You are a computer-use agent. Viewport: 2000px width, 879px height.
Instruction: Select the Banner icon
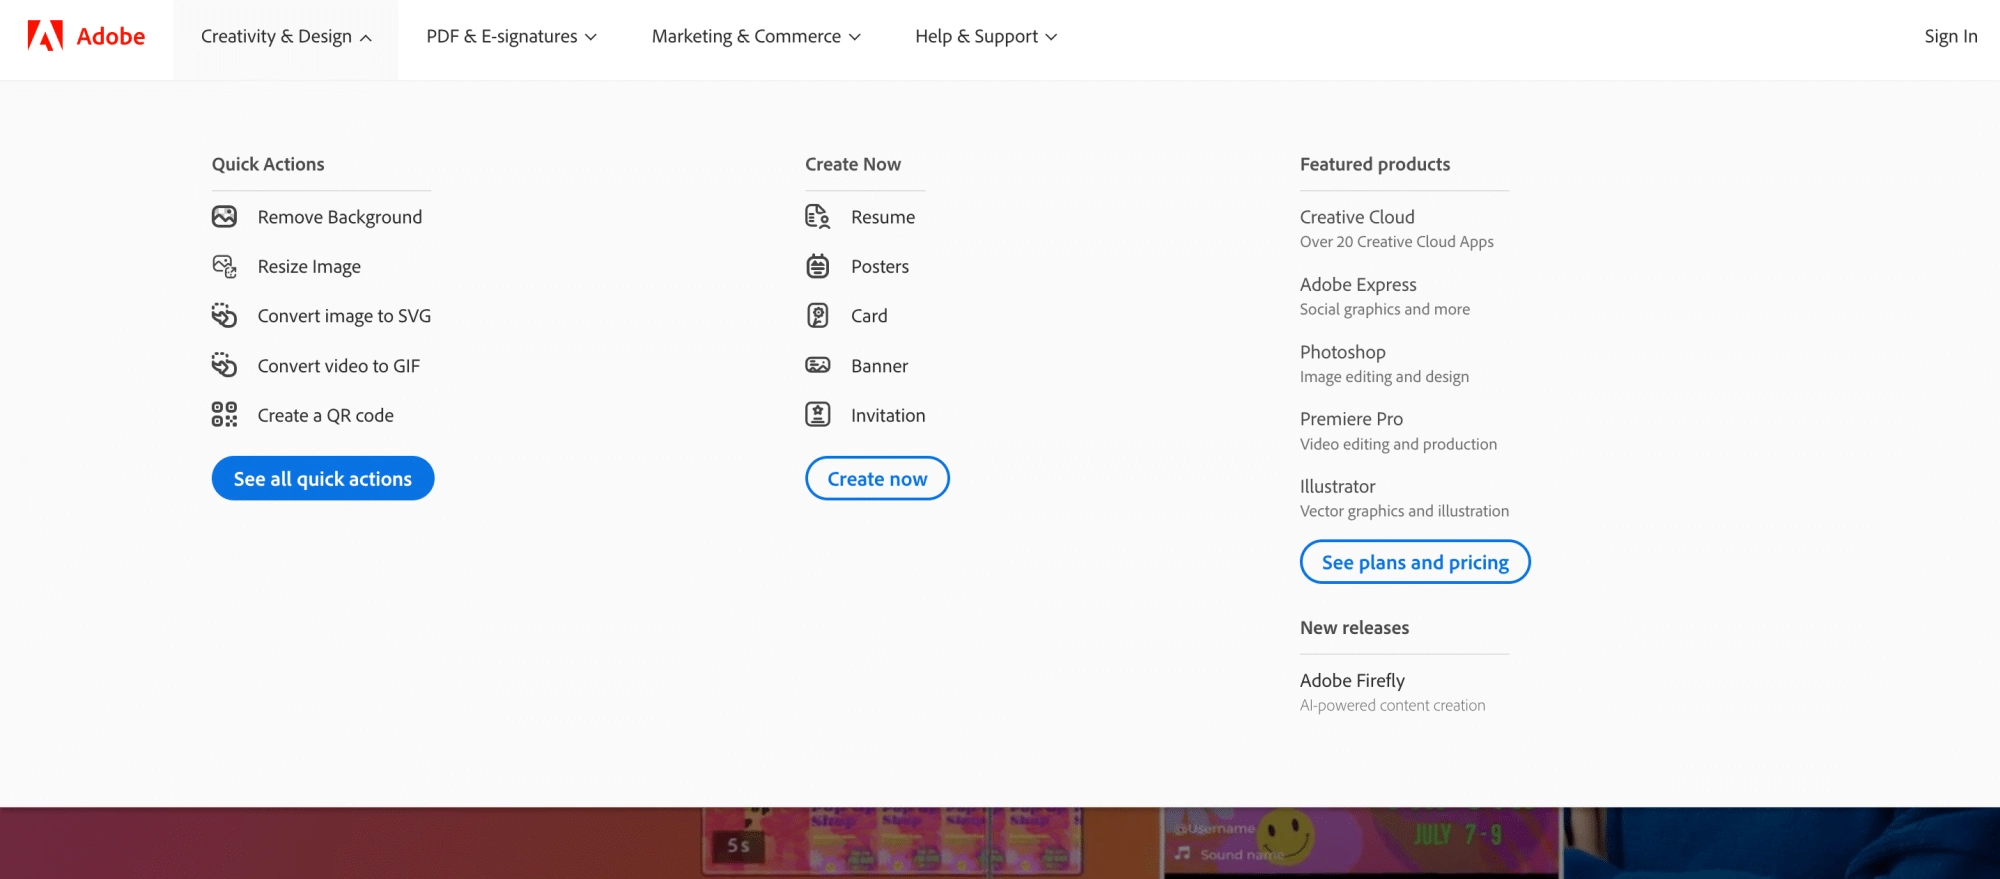coord(818,365)
